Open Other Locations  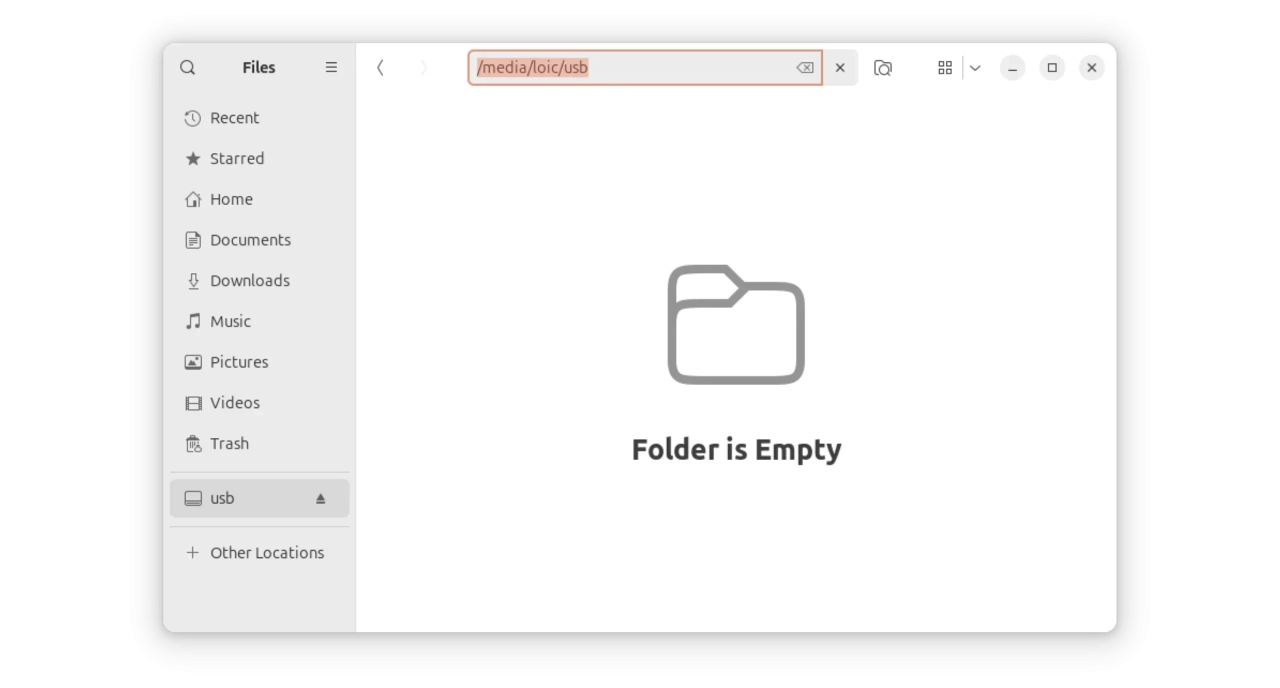click(266, 553)
